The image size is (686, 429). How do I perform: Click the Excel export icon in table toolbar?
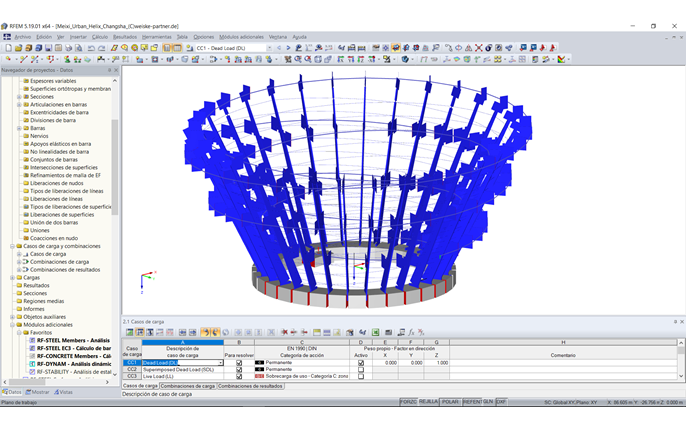(x=375, y=333)
